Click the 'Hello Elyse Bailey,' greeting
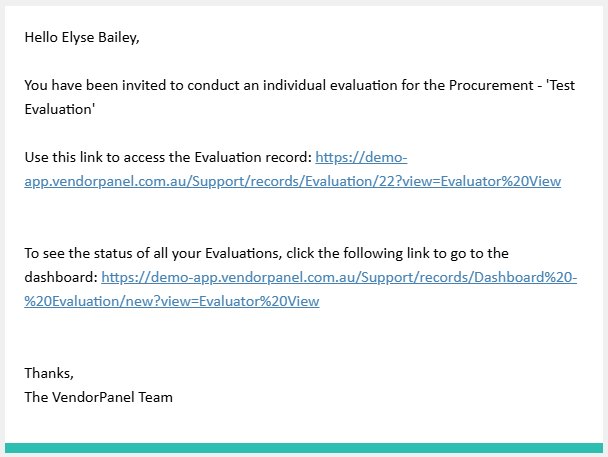Viewport: 608px width, 457px height. pos(82,38)
